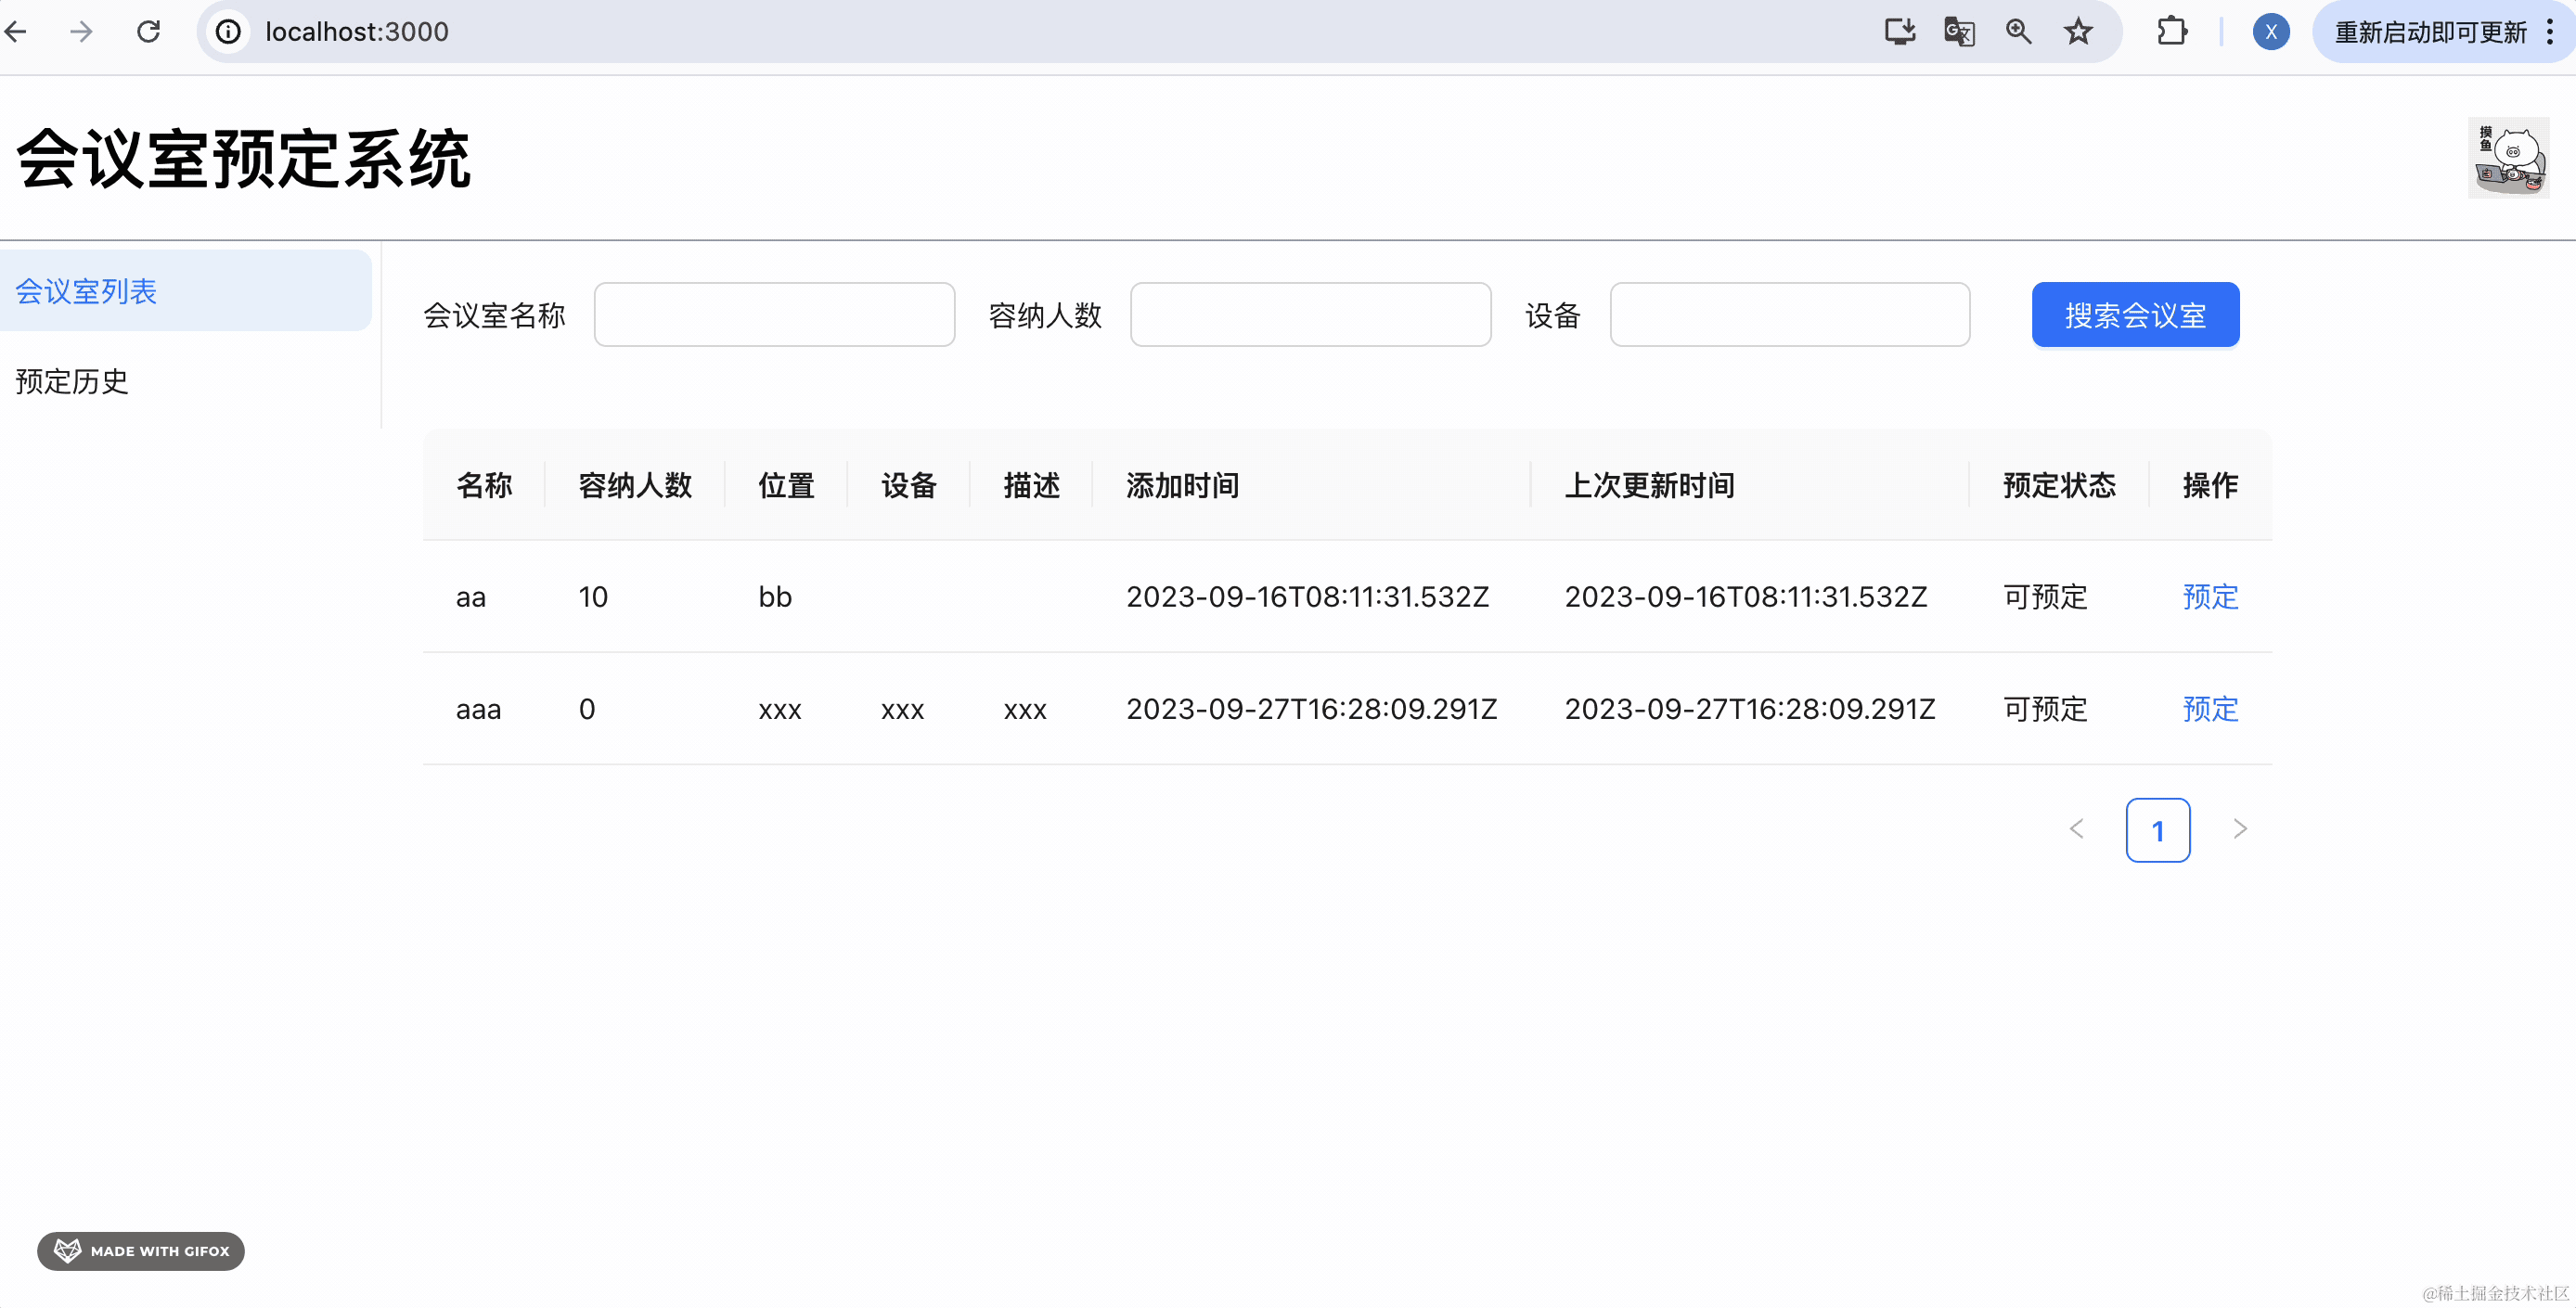Reload the page with refresh icon
The width and height of the screenshot is (2576, 1308).
148,32
